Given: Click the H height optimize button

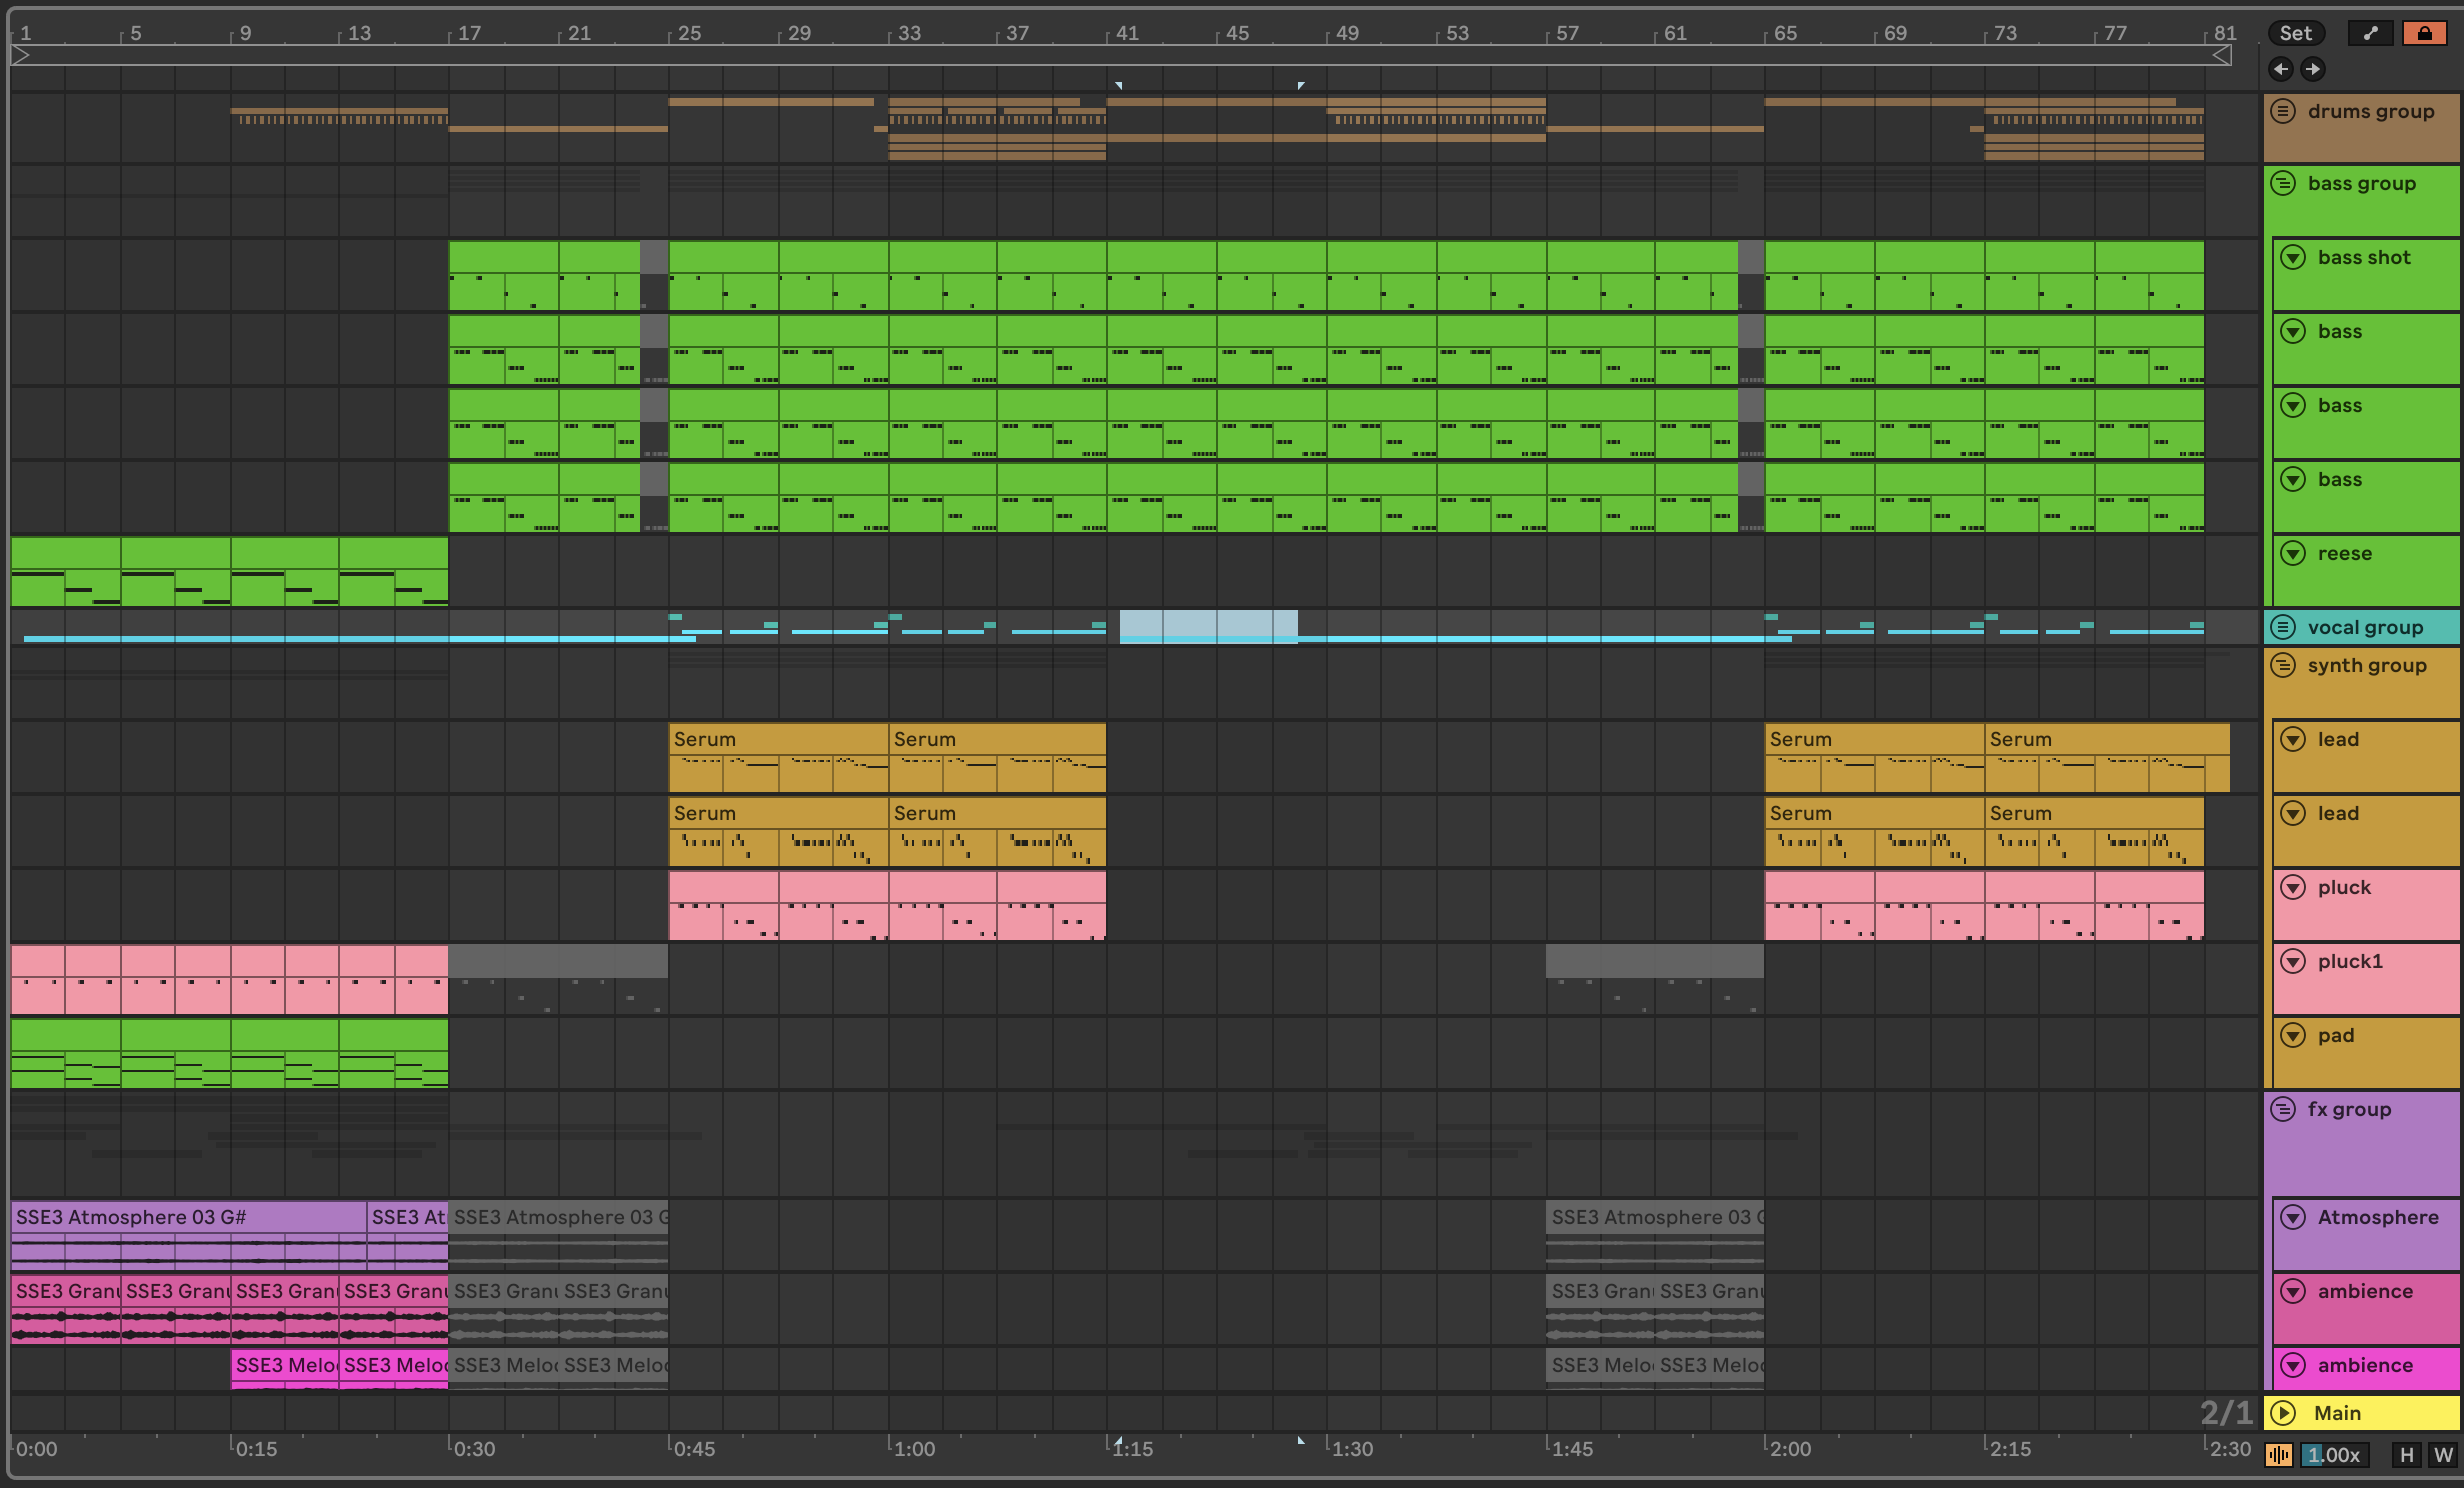Looking at the screenshot, I should [x=2406, y=1455].
